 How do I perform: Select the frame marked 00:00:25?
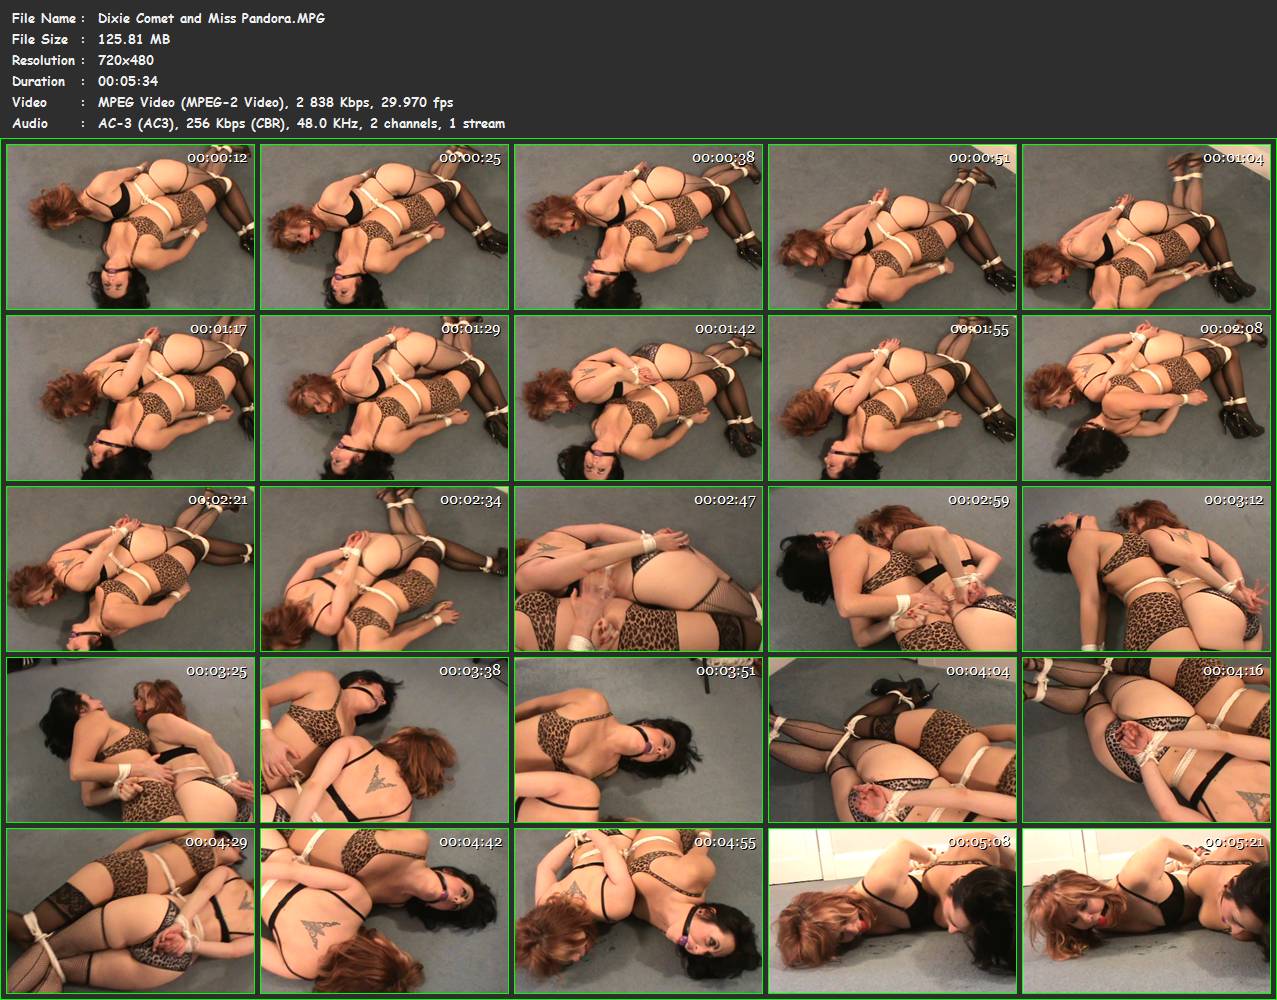384,227
